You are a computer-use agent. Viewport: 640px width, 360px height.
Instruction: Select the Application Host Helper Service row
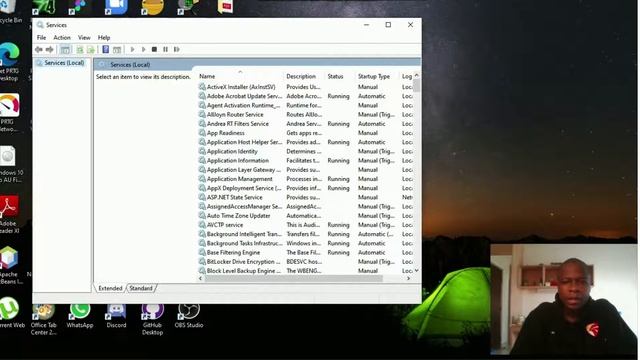(305, 142)
